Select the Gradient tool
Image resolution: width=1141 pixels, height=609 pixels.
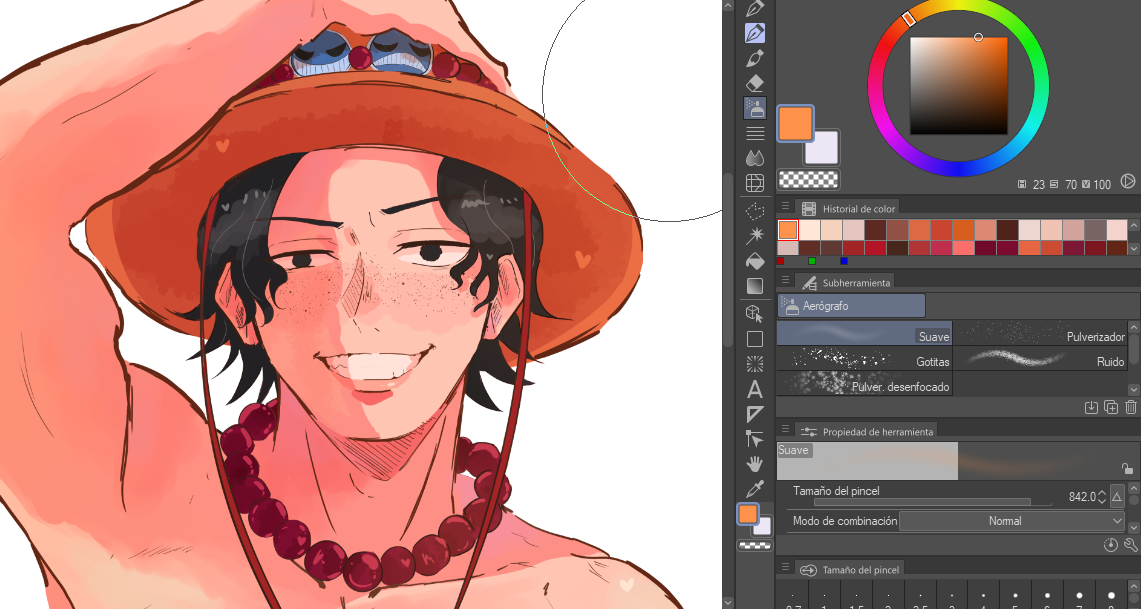[x=755, y=286]
